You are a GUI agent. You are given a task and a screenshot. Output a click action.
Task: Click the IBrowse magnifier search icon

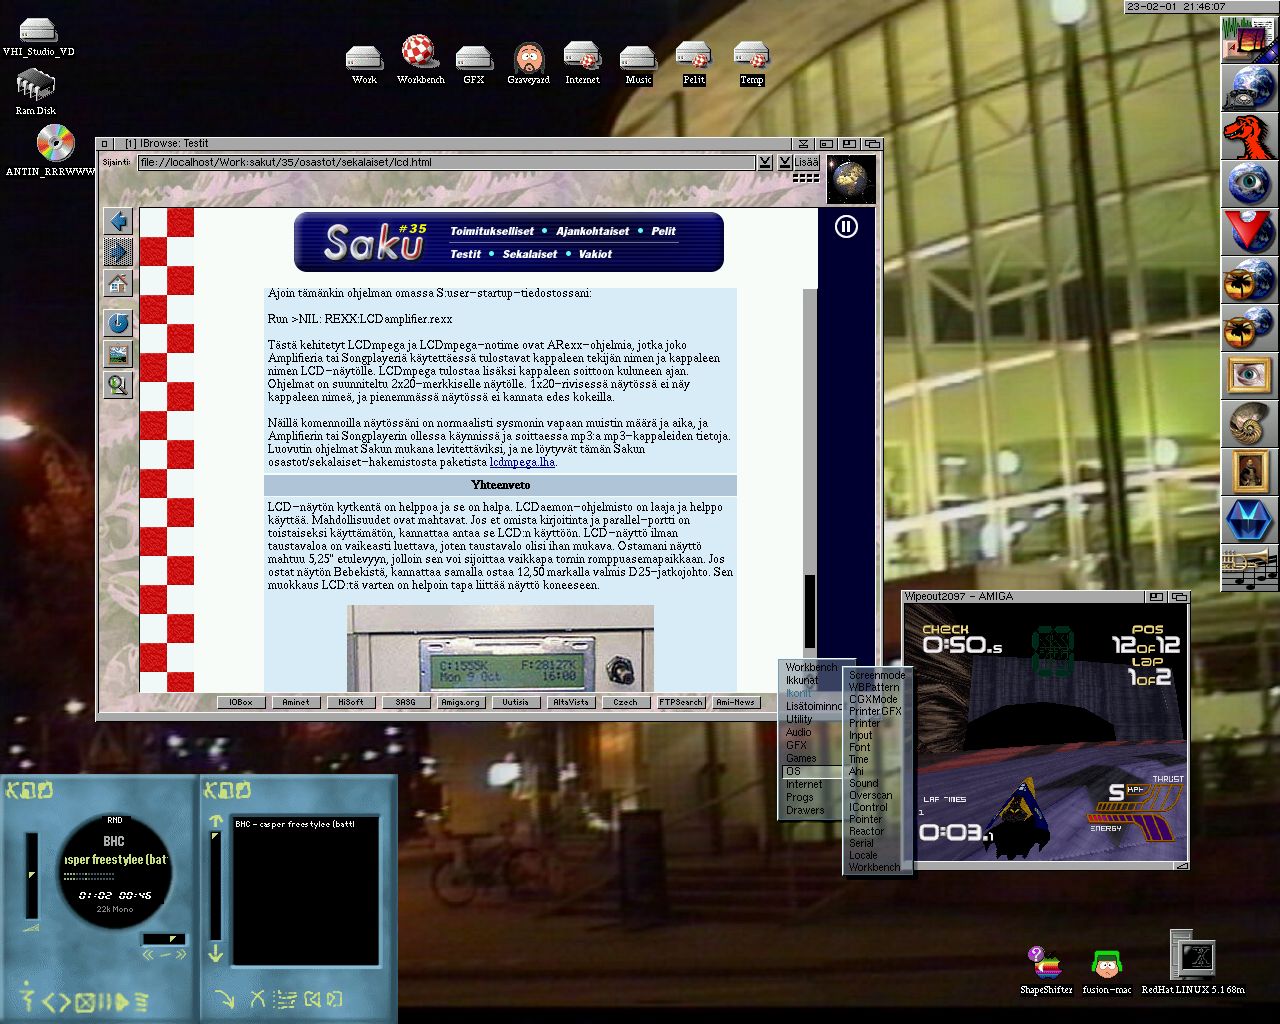click(x=119, y=385)
